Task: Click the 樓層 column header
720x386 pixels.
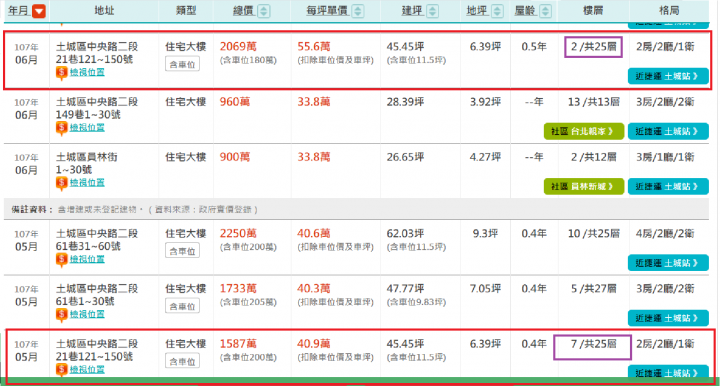Action: 593,11
